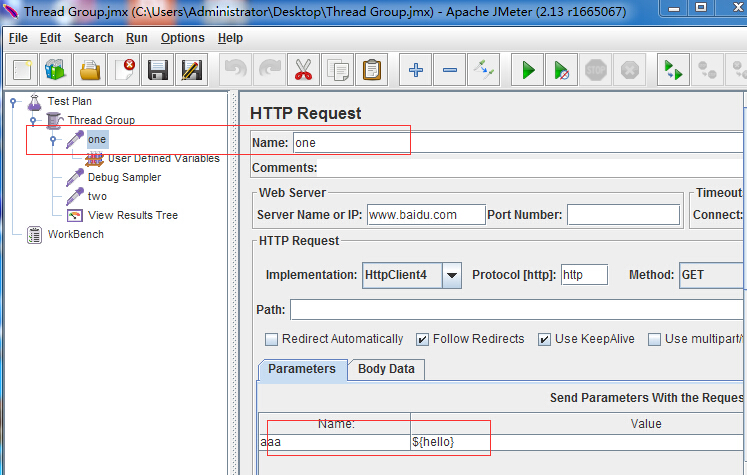Click the Thread Group spool icon
Viewport: 747px width, 475px height.
pyautogui.click(x=55, y=121)
